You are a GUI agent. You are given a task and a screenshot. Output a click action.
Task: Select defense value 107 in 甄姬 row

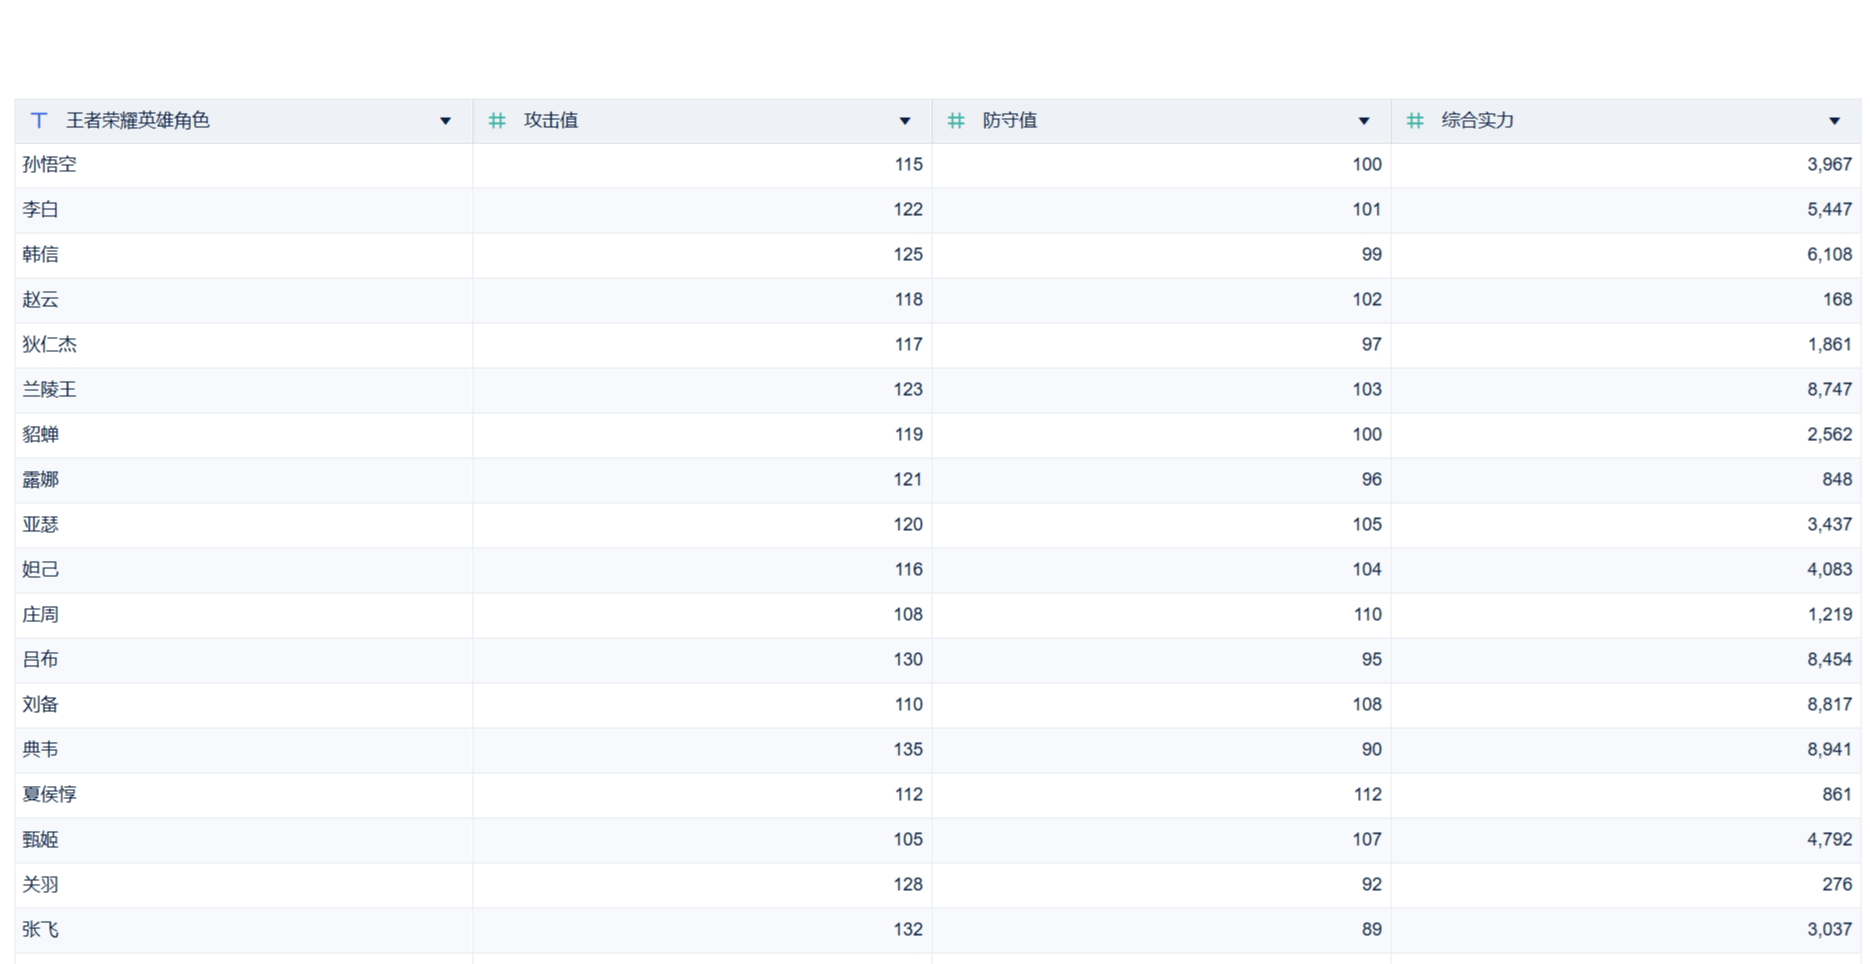1367,840
